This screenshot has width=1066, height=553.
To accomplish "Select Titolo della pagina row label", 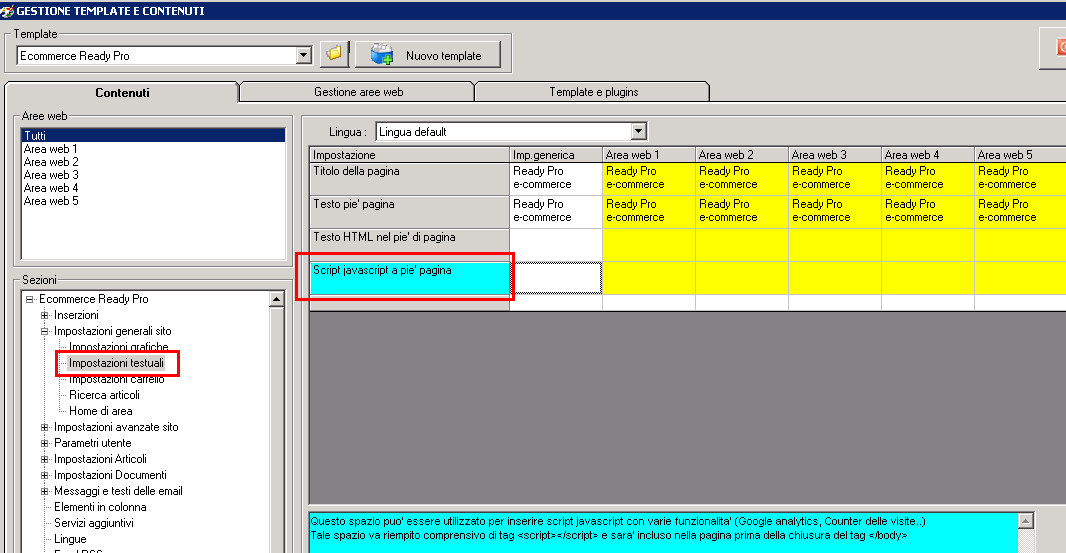I will coord(409,179).
